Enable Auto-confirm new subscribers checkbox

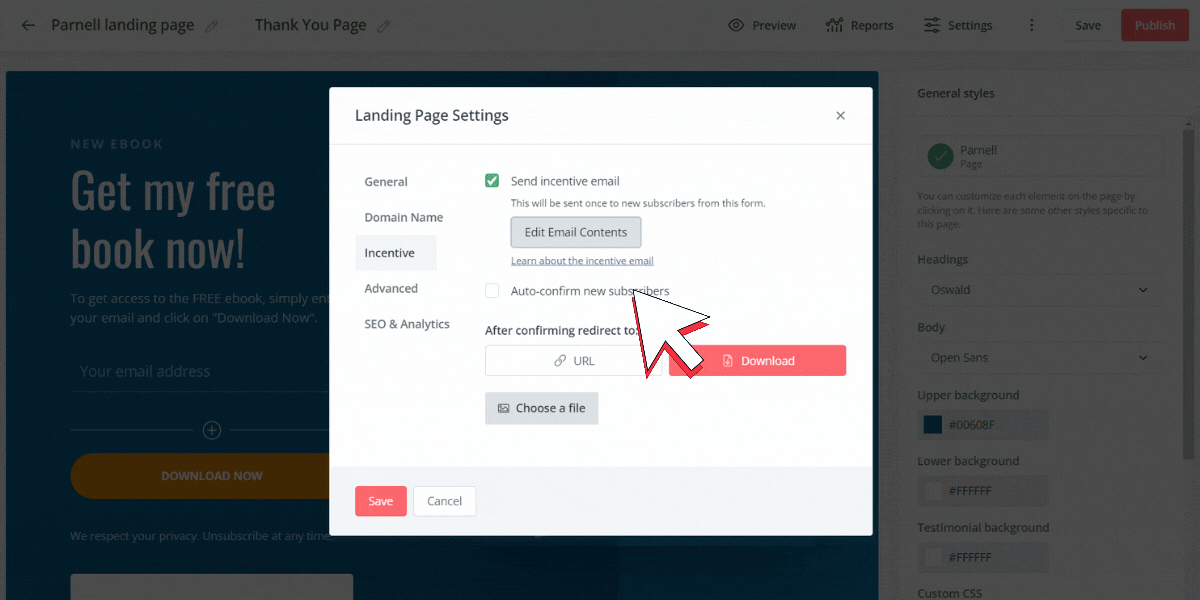492,291
